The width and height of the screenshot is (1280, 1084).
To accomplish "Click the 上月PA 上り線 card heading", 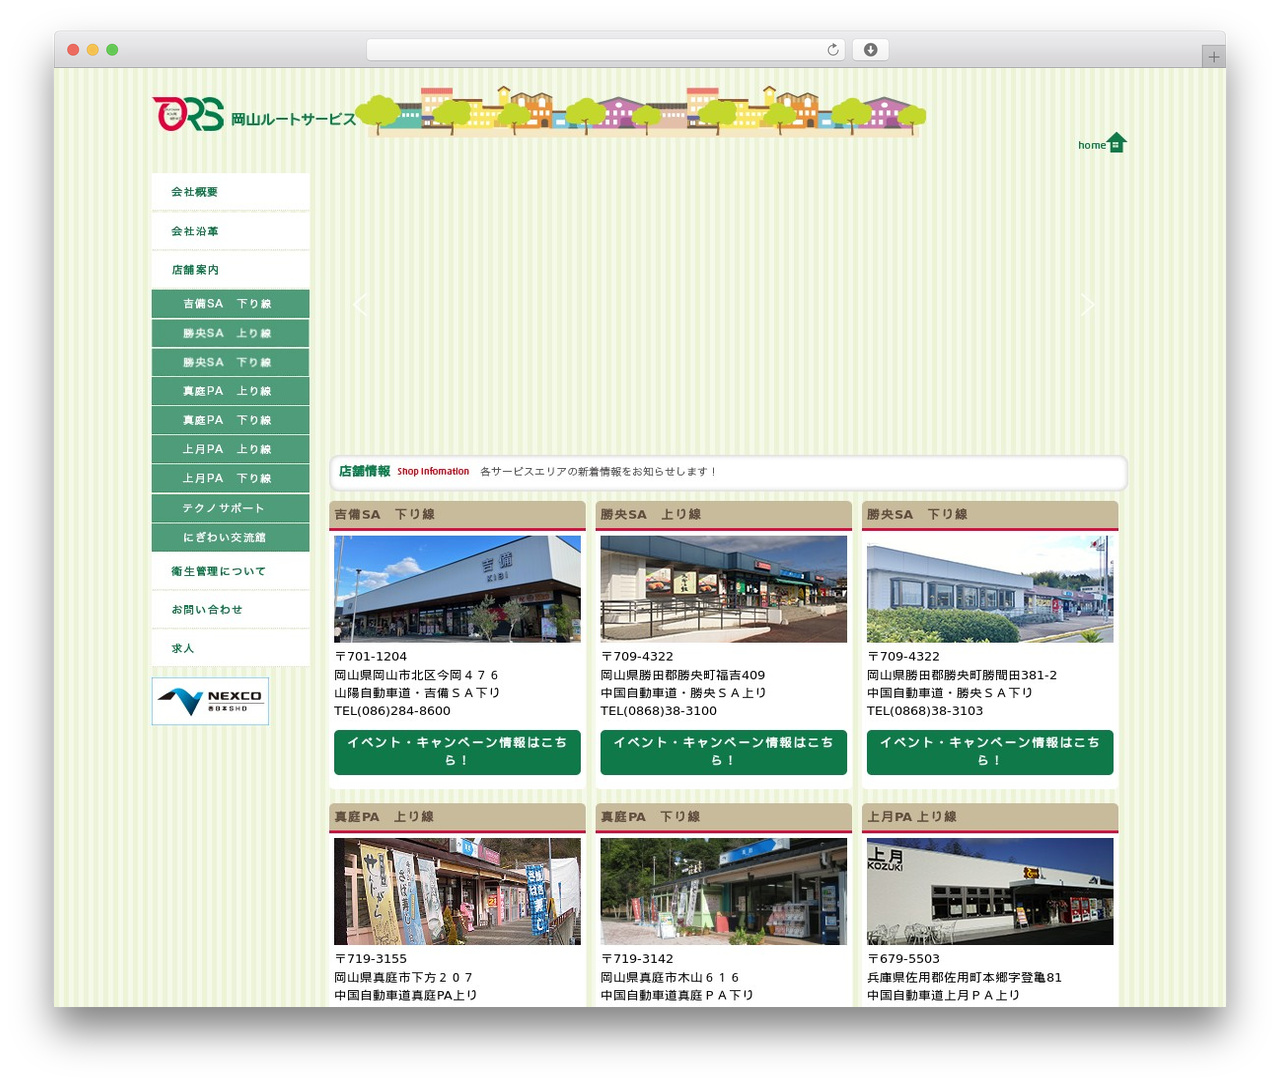I will click(x=989, y=817).
